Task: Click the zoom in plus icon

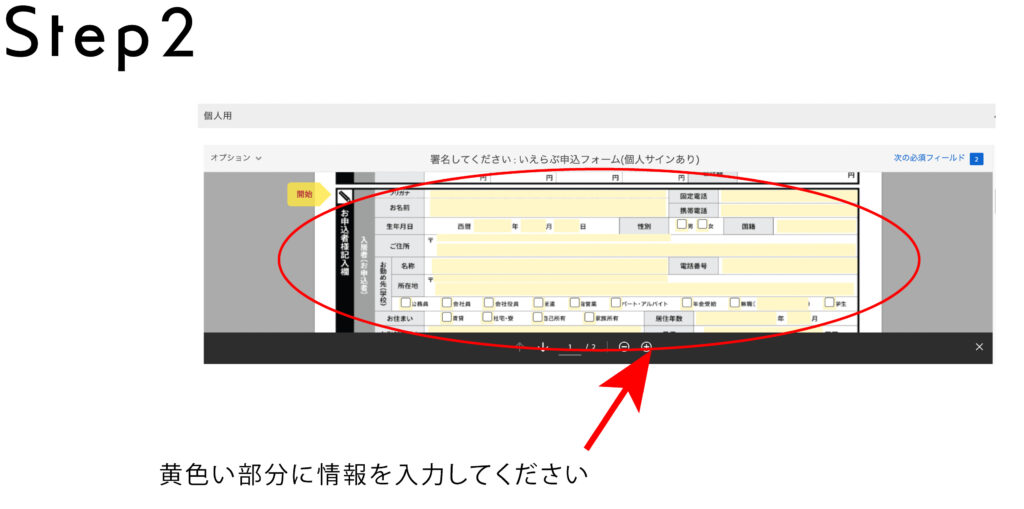Action: (x=646, y=347)
